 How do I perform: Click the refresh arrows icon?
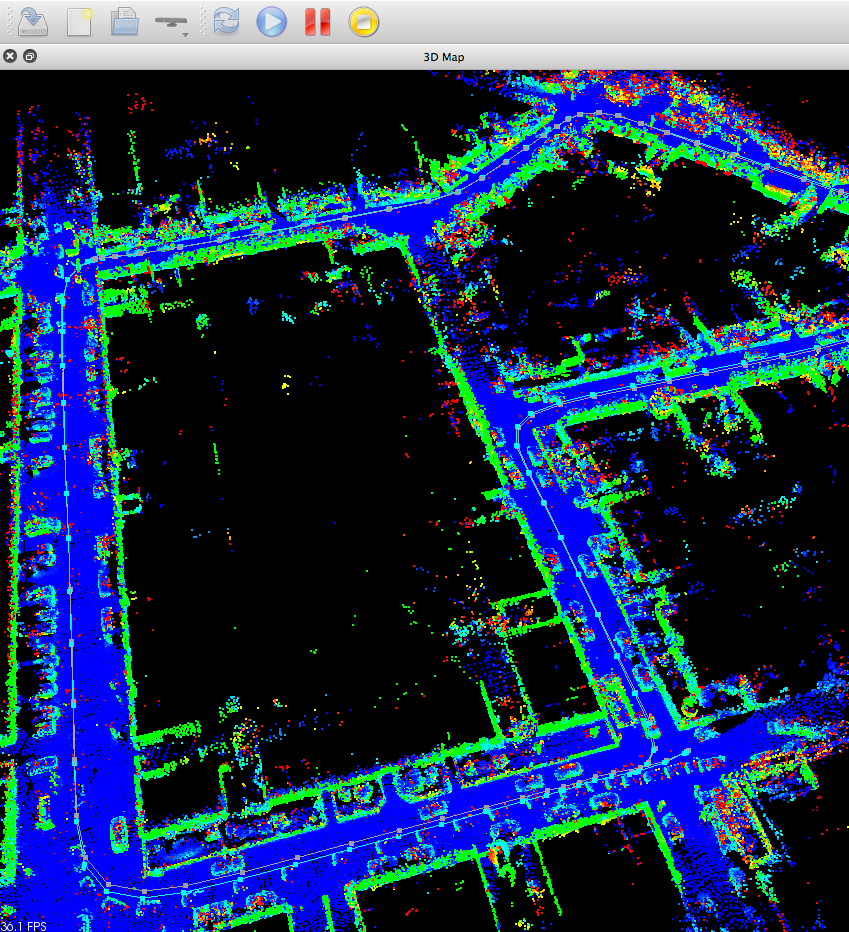click(x=227, y=21)
